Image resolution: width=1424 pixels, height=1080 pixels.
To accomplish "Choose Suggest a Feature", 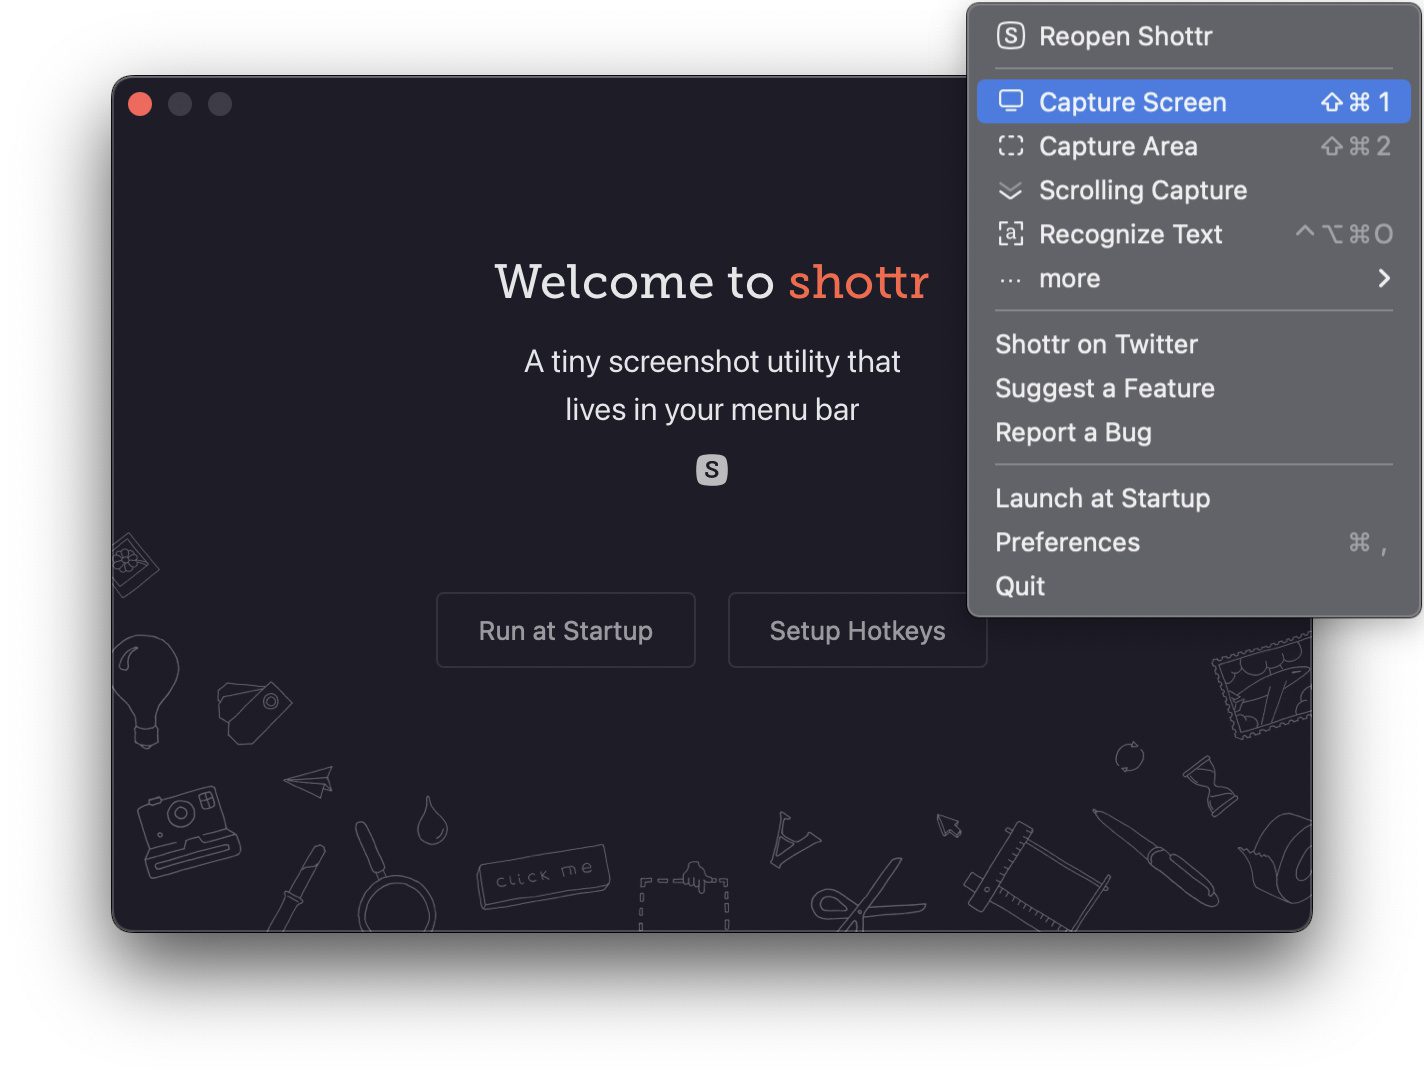I will [1194, 388].
